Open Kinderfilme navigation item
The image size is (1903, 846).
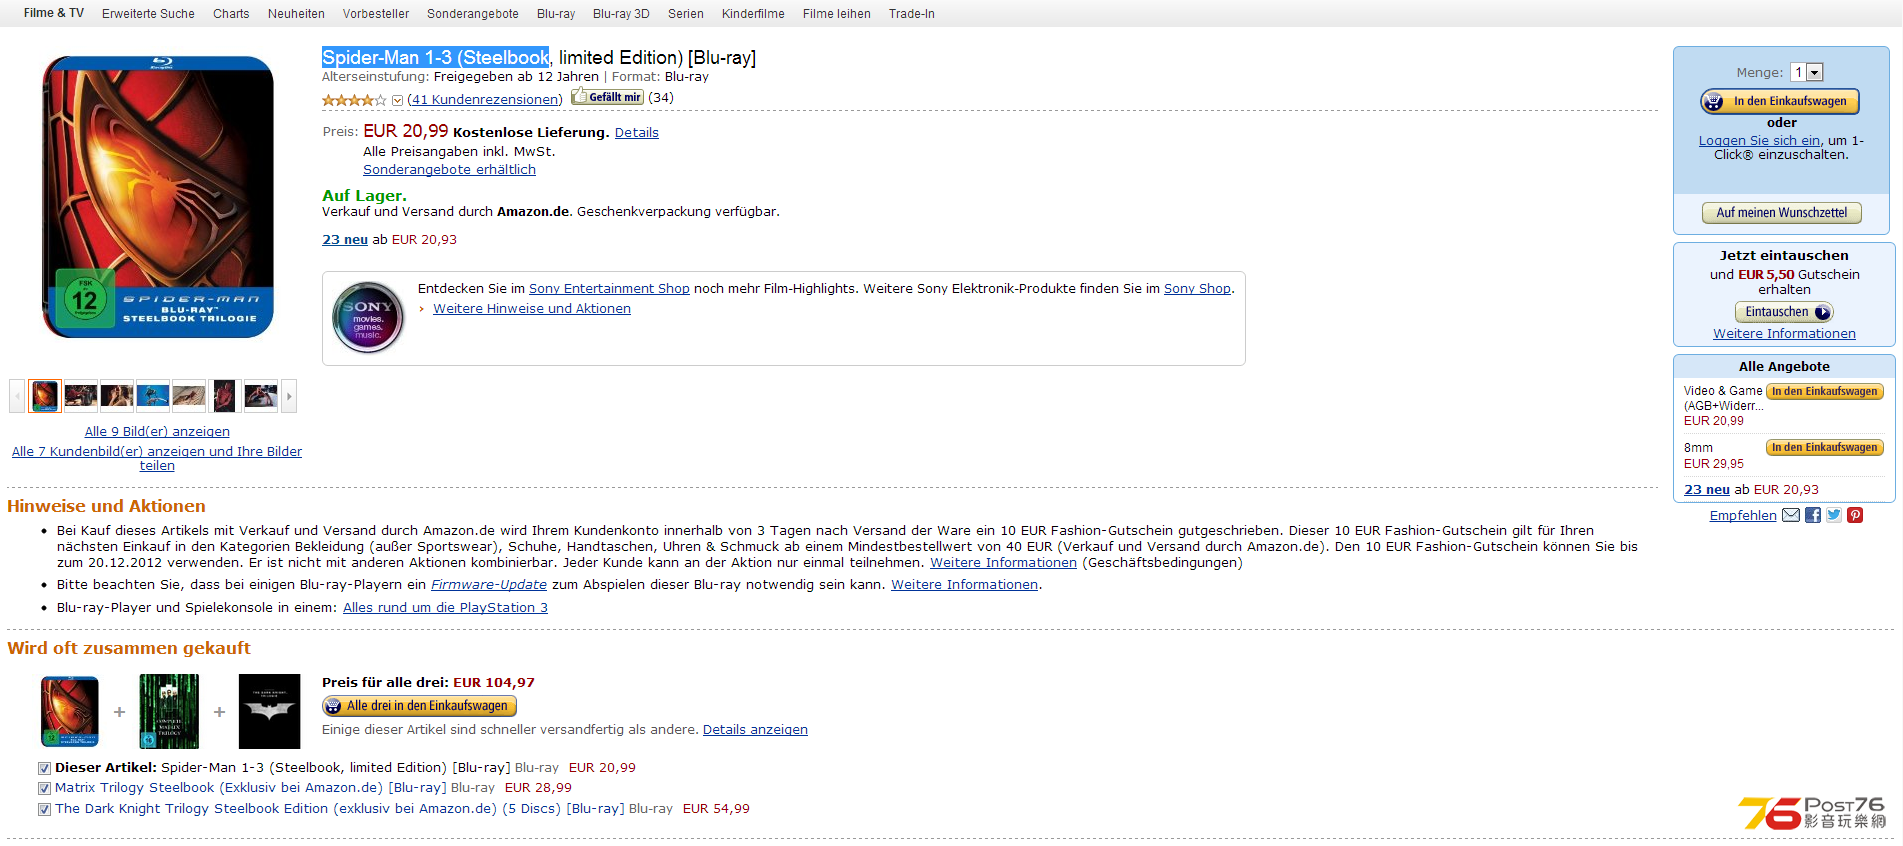[753, 14]
